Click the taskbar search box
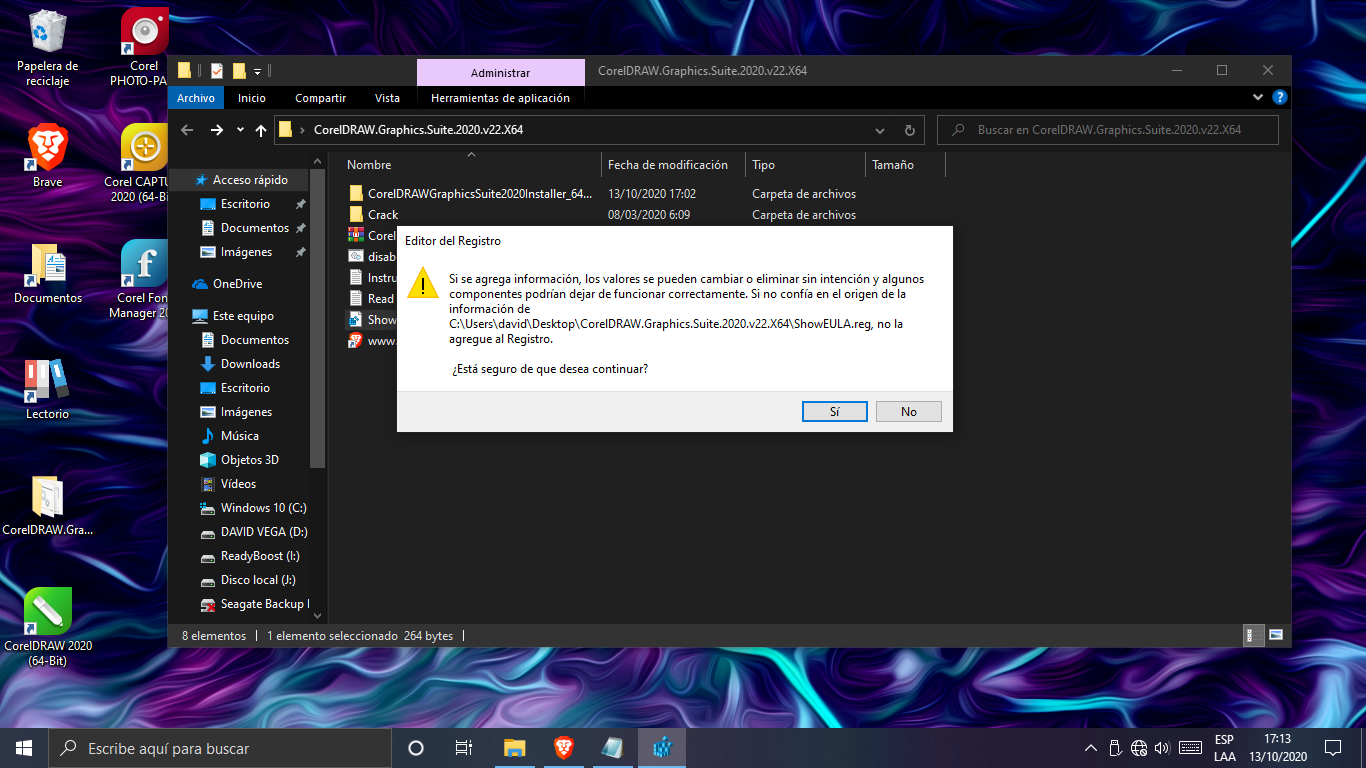1366x768 pixels. (x=220, y=748)
